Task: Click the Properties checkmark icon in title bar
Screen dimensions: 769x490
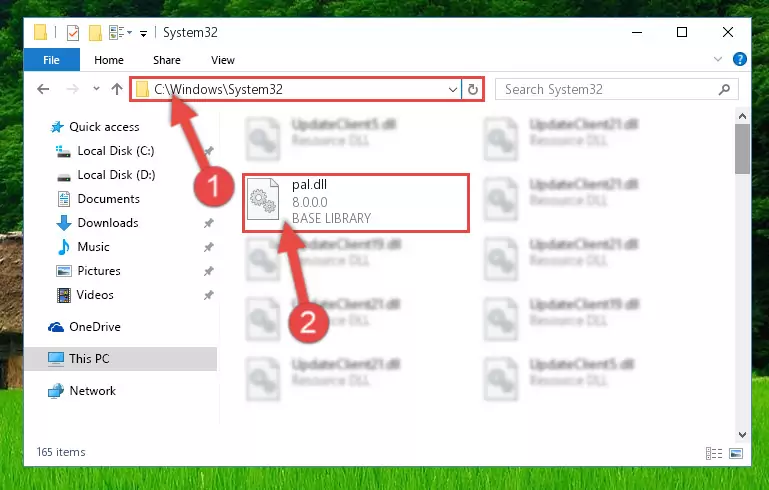Action: 73,33
